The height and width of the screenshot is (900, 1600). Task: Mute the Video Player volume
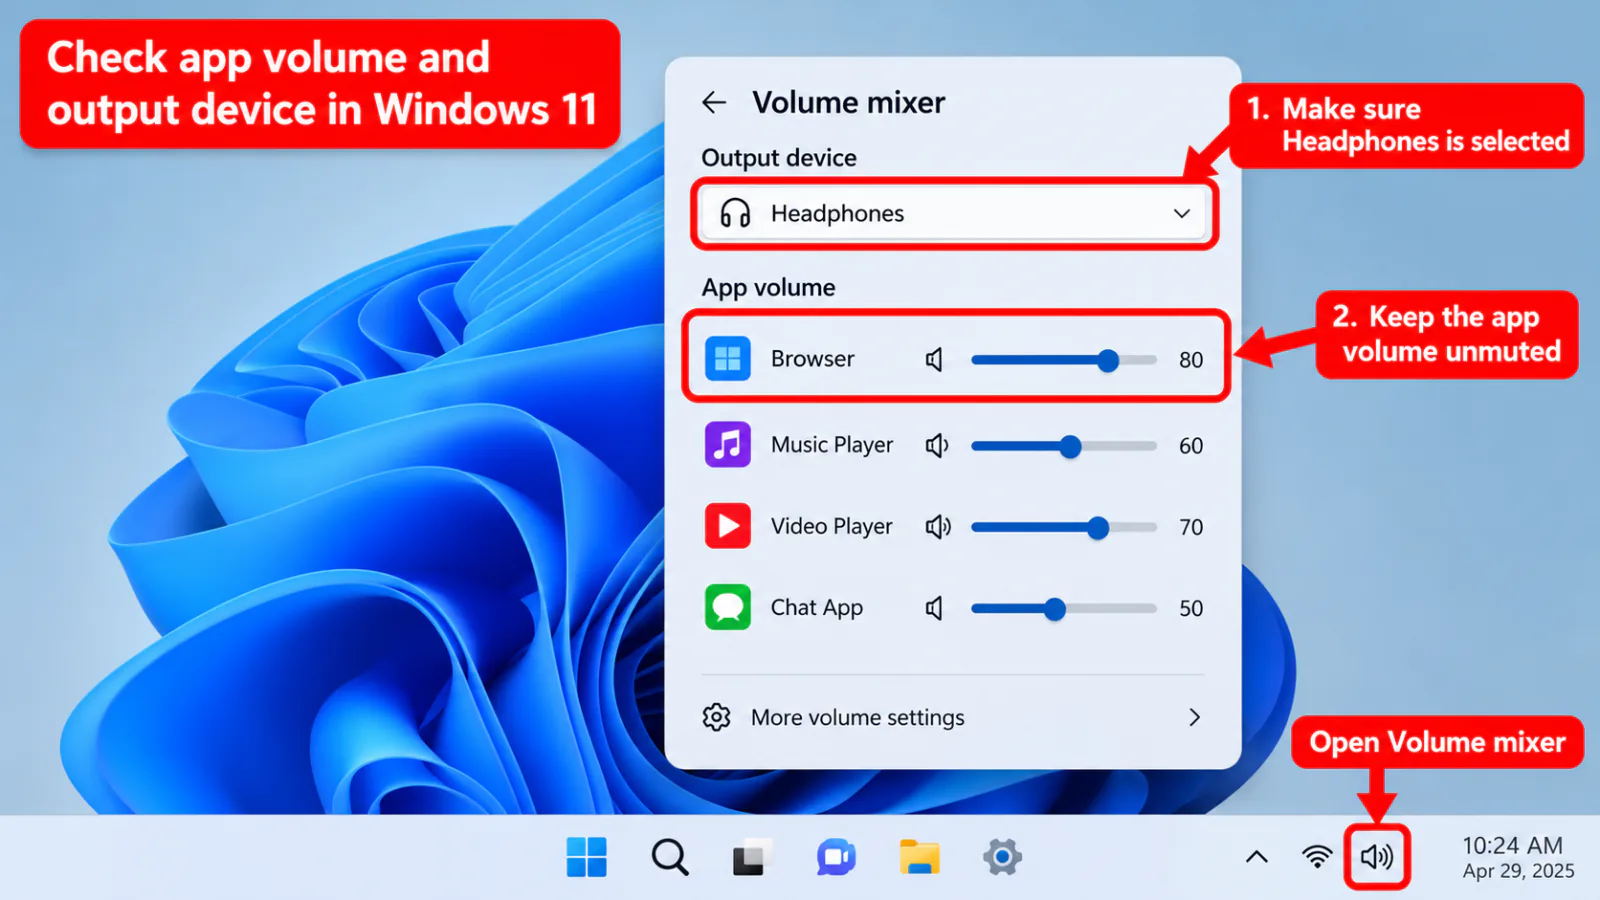tap(938, 527)
